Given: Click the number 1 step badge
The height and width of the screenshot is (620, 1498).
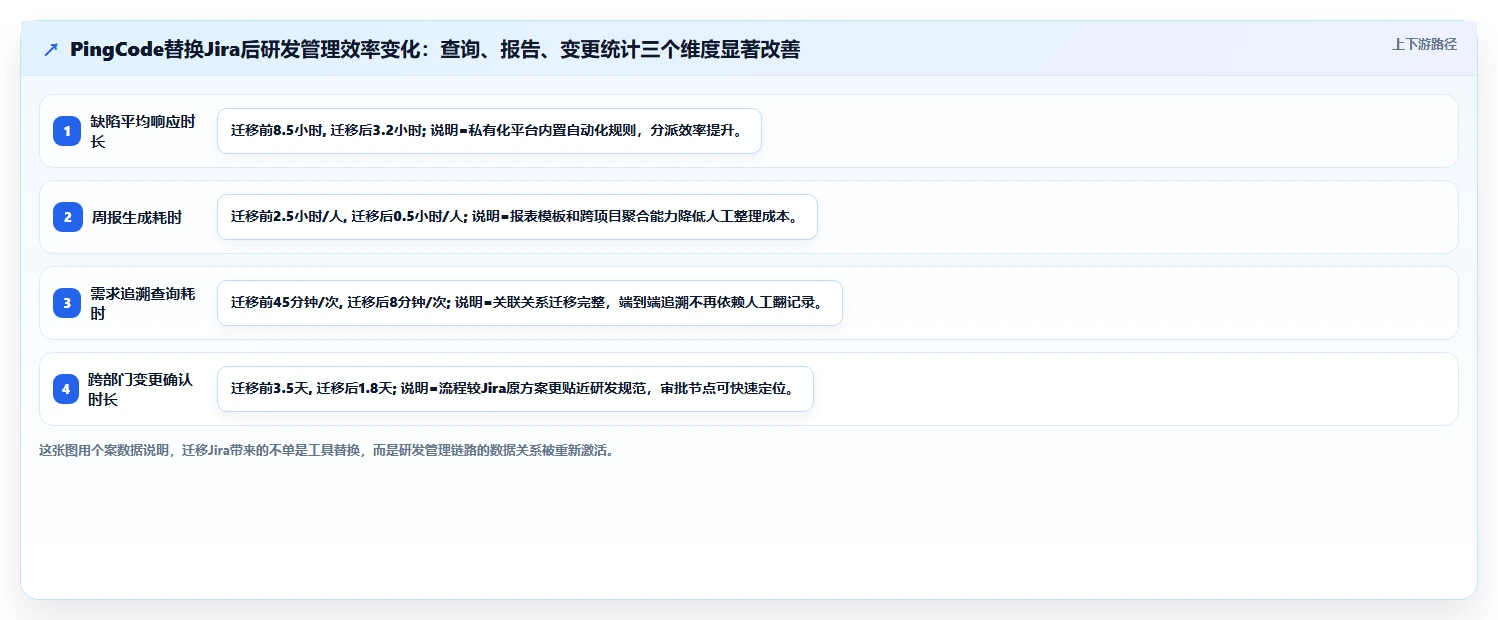Looking at the screenshot, I should tap(67, 131).
